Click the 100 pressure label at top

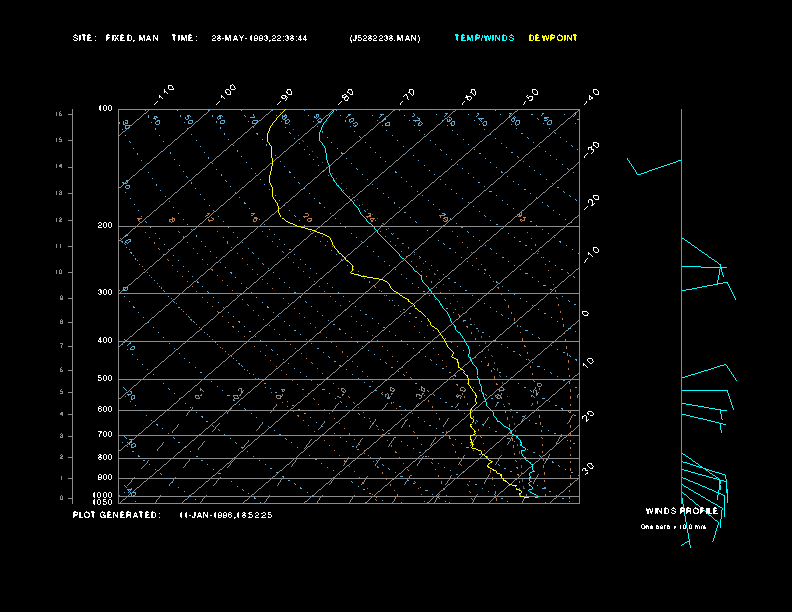coord(105,108)
